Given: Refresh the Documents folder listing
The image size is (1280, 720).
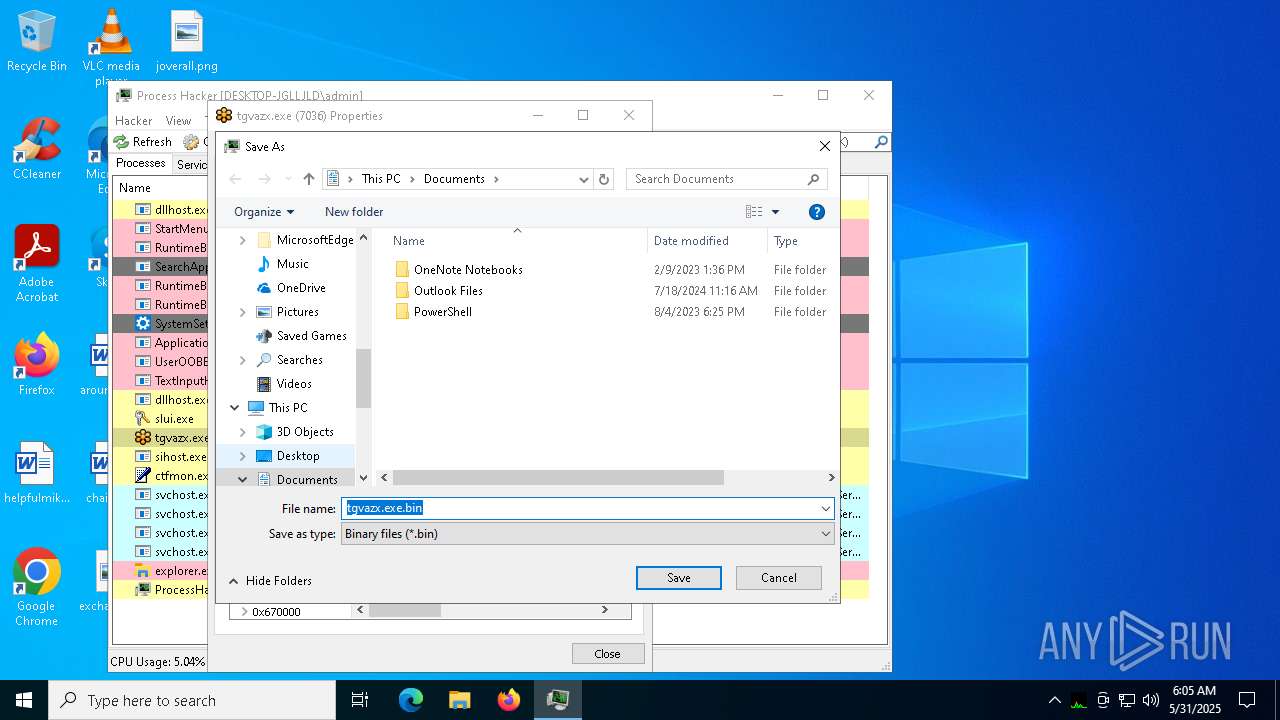Looking at the screenshot, I should [x=603, y=179].
